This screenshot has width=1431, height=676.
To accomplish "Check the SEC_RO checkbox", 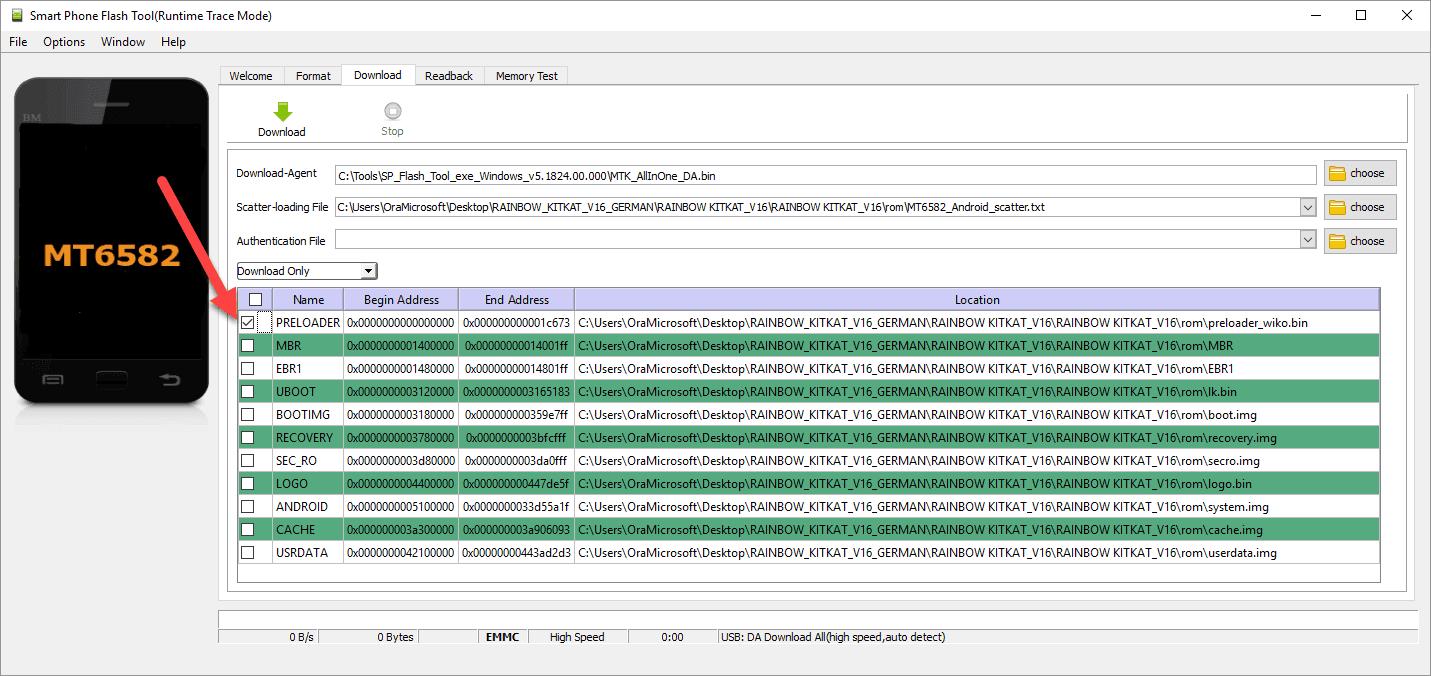I will click(x=248, y=460).
